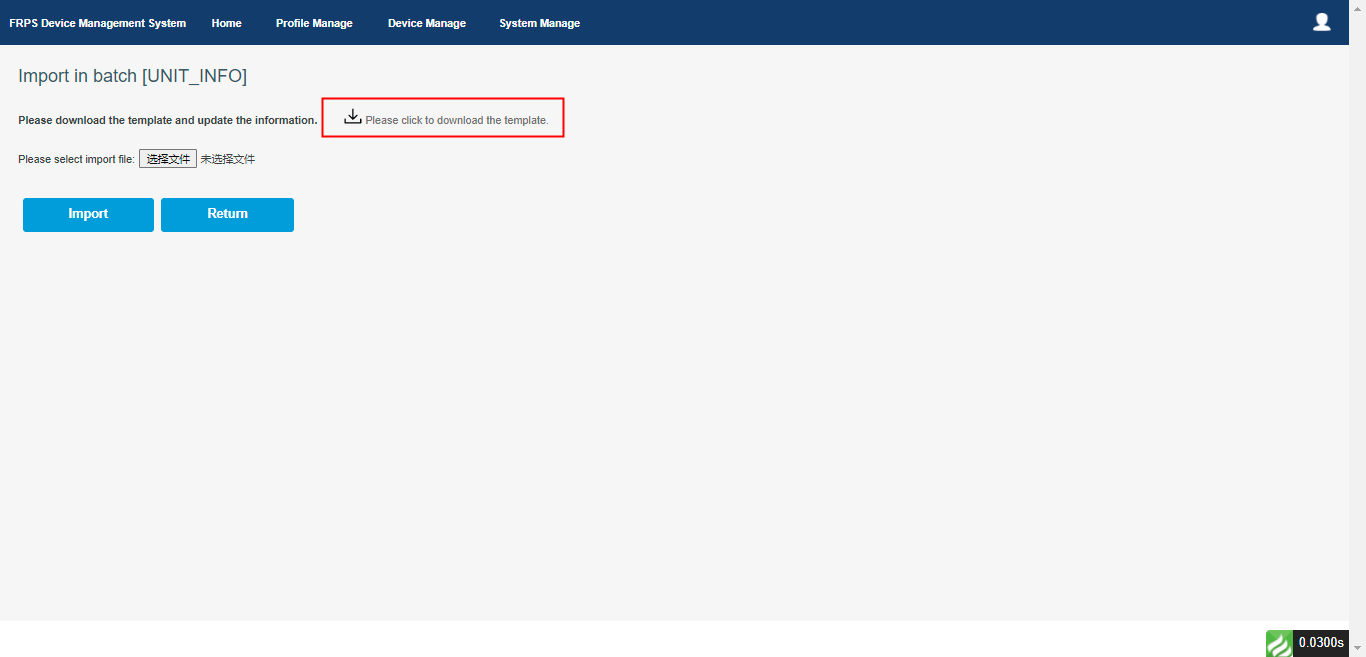
Task: Open the Profile Manage menu
Action: point(314,23)
